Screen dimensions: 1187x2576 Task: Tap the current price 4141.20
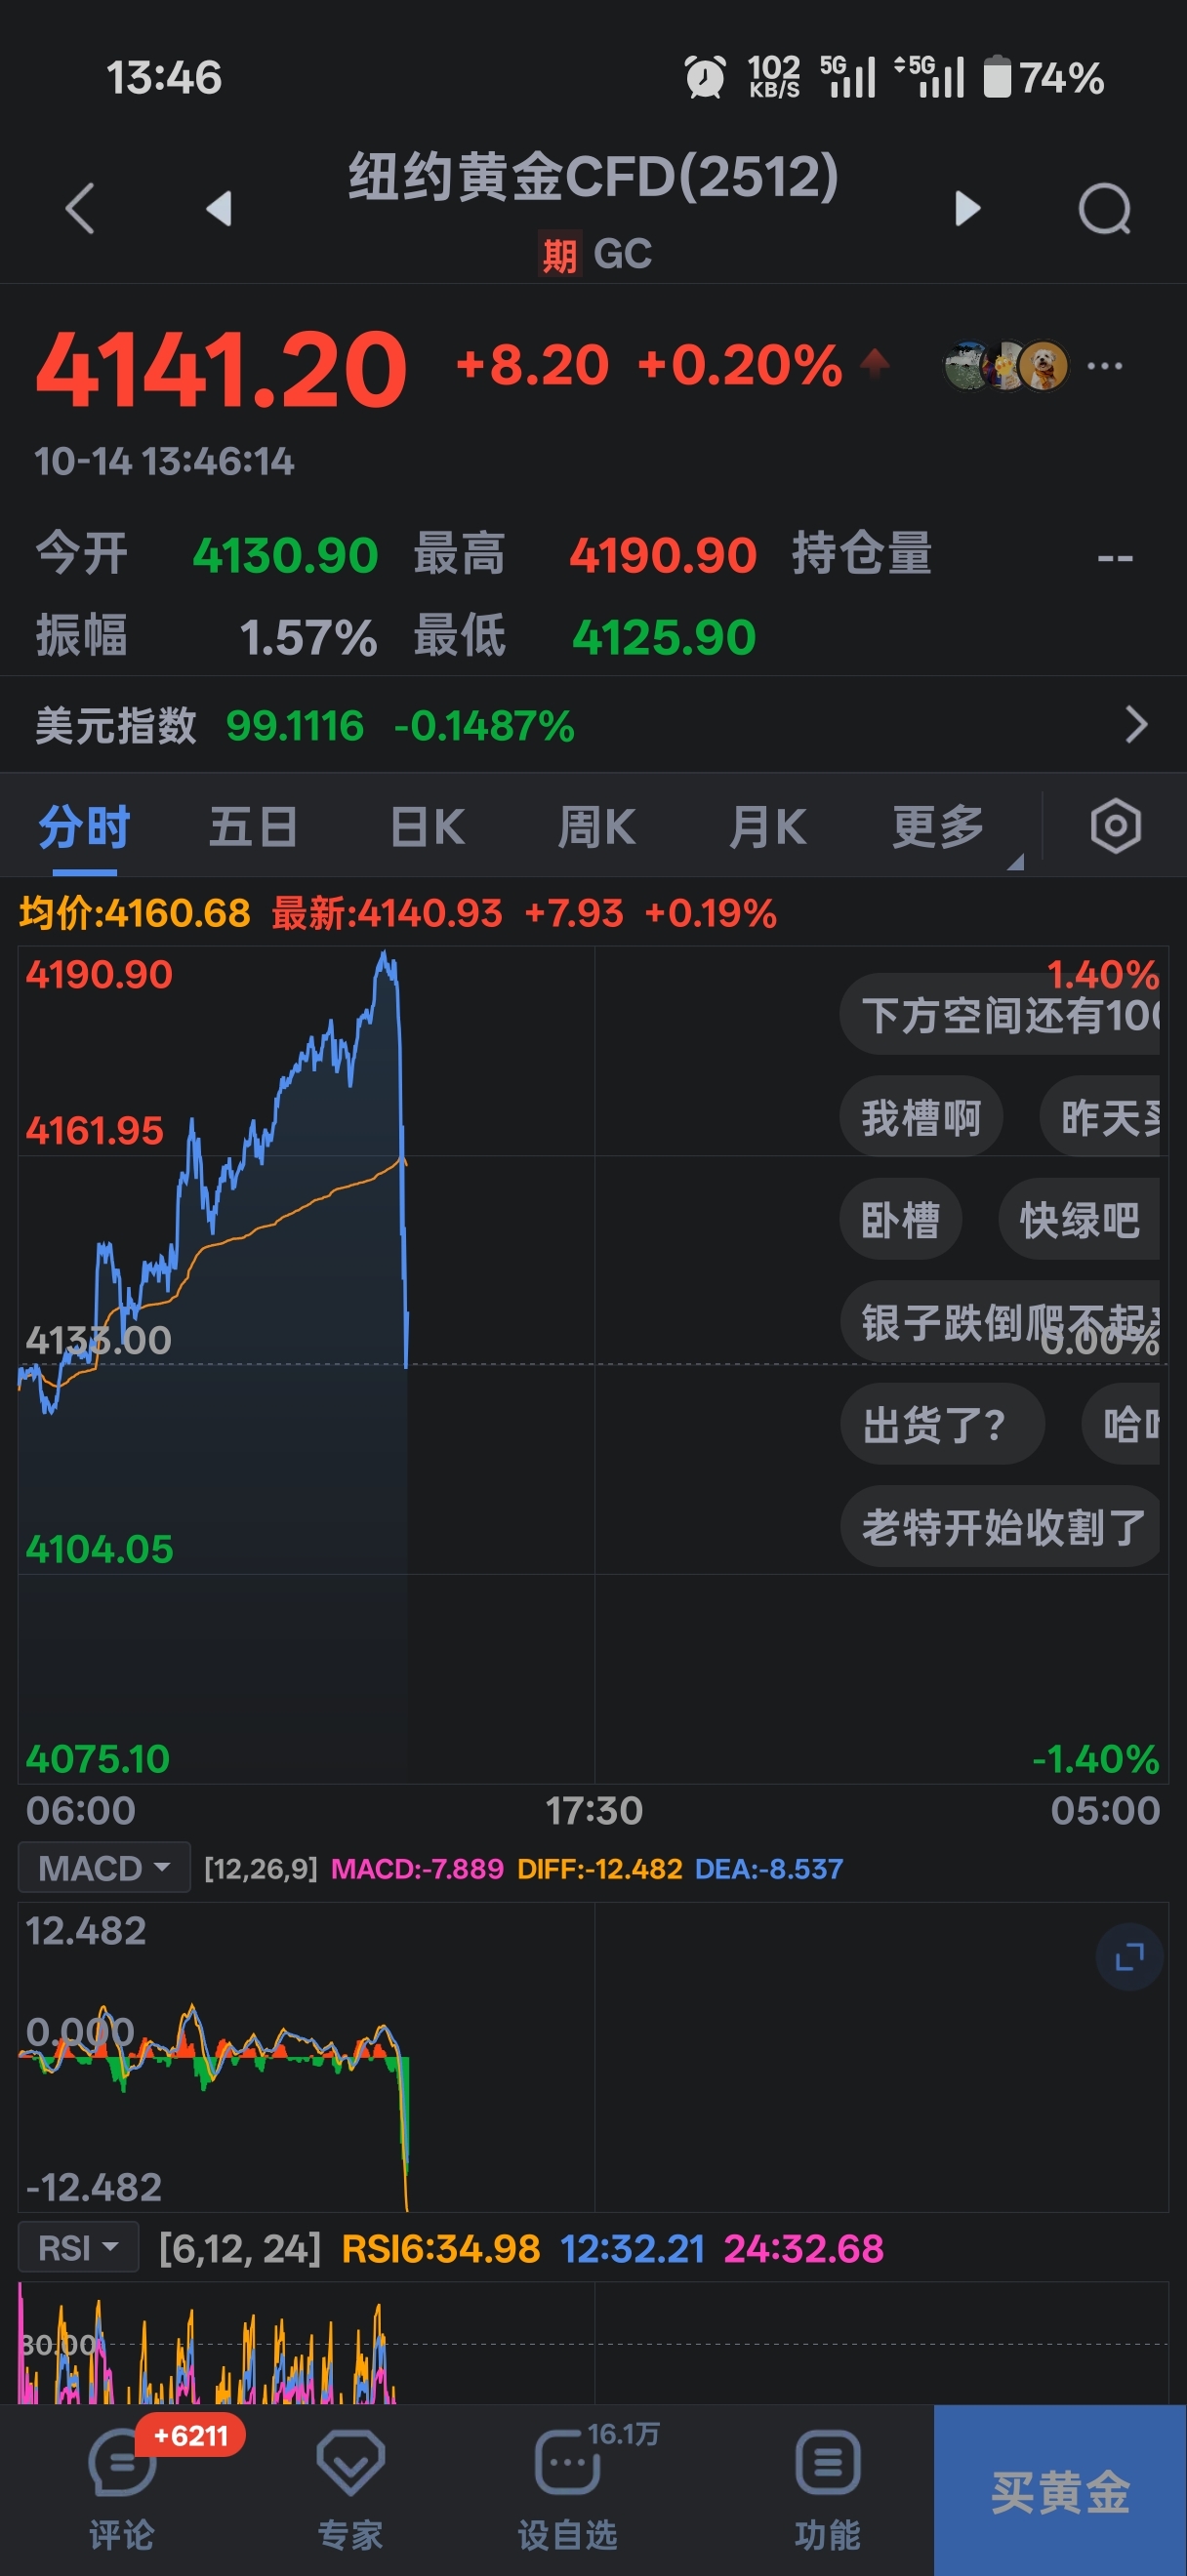(x=221, y=369)
